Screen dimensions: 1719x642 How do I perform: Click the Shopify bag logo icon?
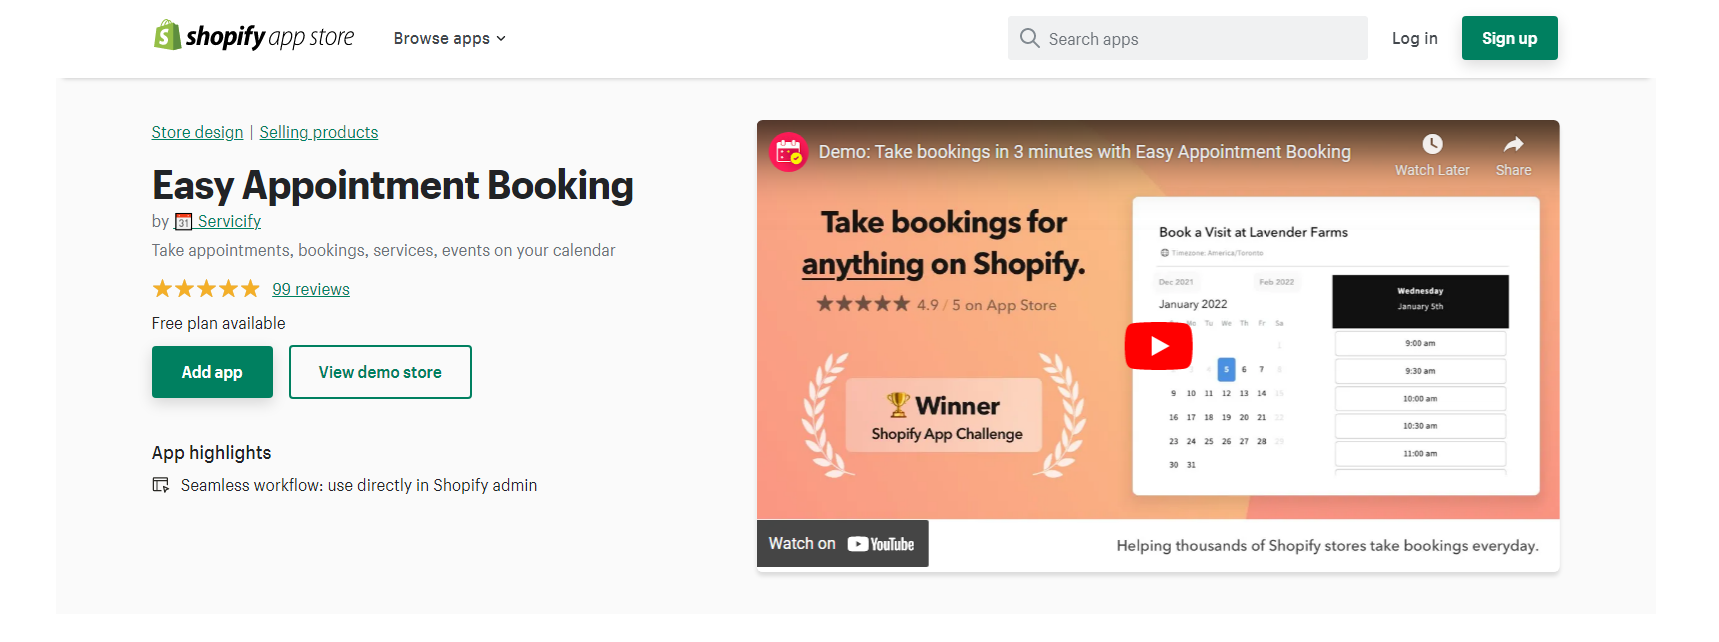click(167, 35)
